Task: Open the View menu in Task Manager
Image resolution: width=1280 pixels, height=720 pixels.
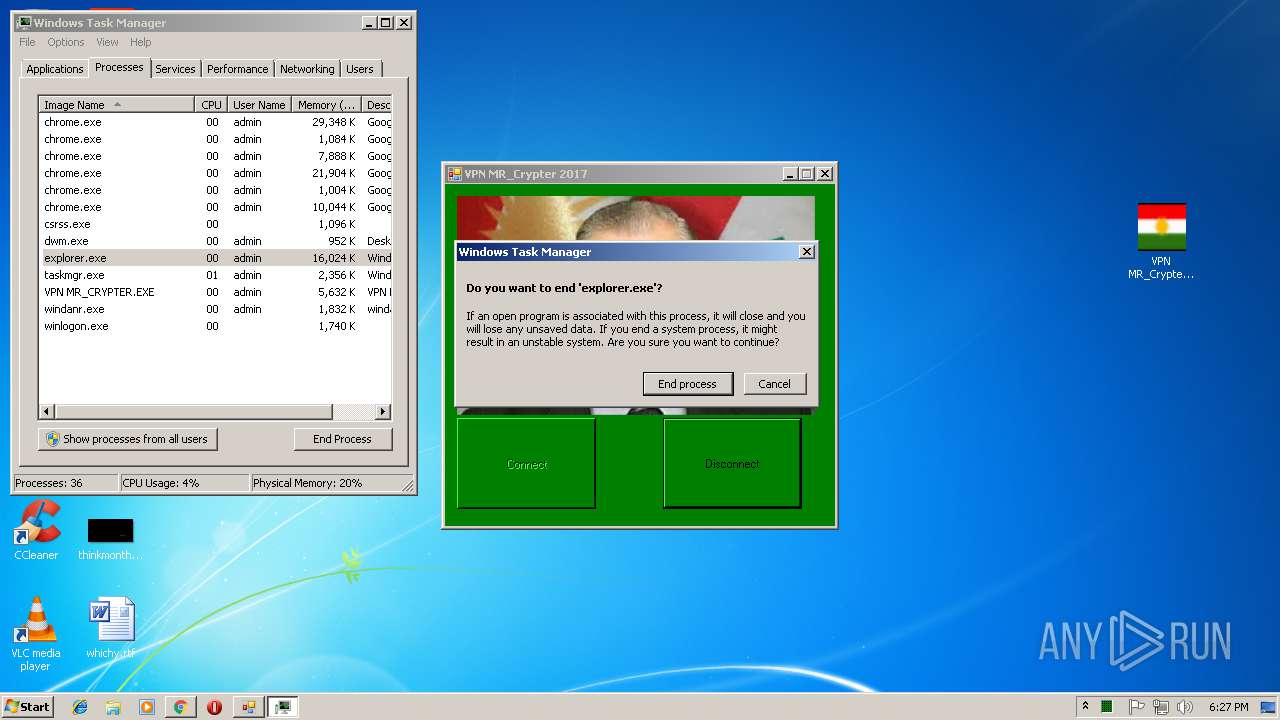Action: point(107,42)
